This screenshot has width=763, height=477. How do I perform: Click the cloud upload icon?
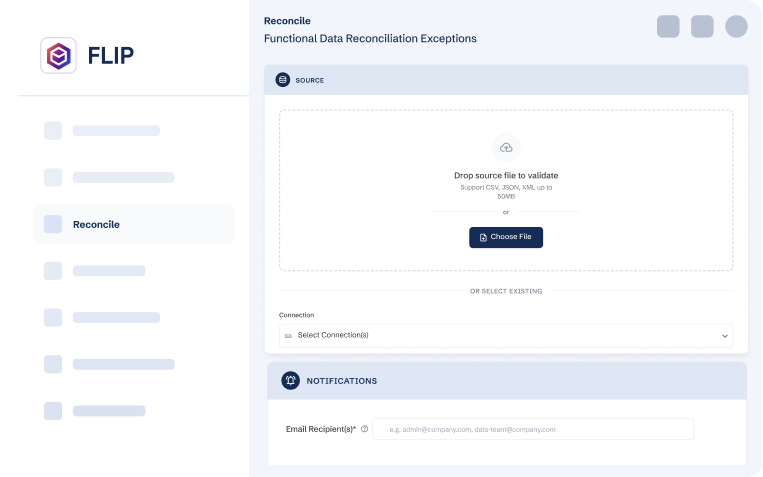506,148
